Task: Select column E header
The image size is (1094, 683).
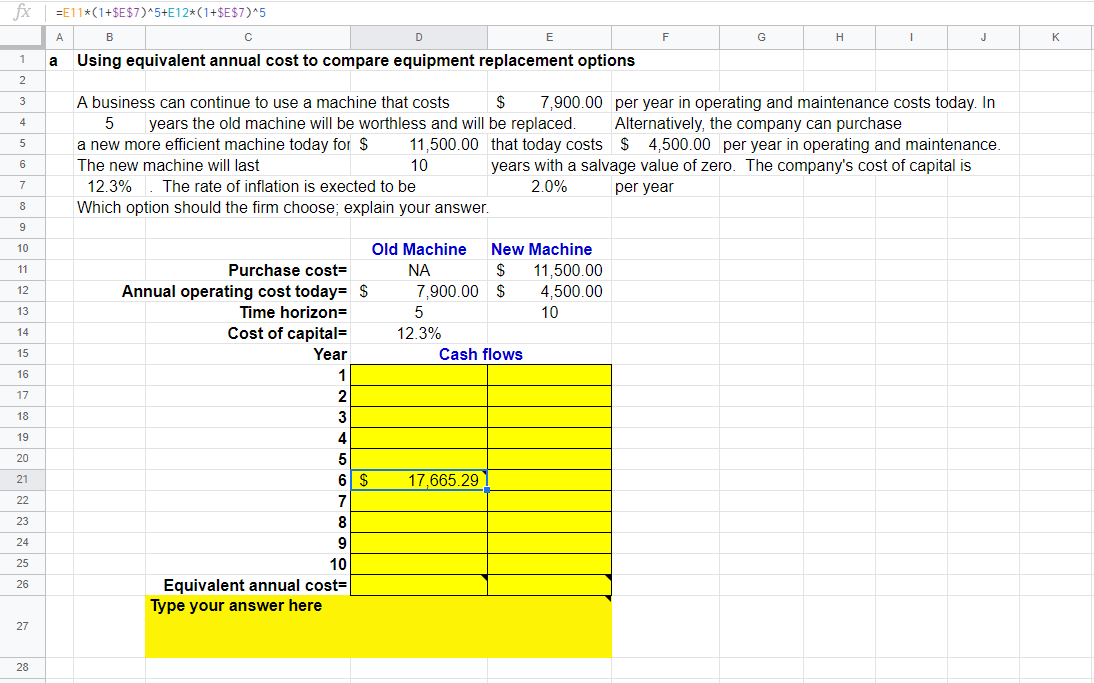Action: coord(549,36)
